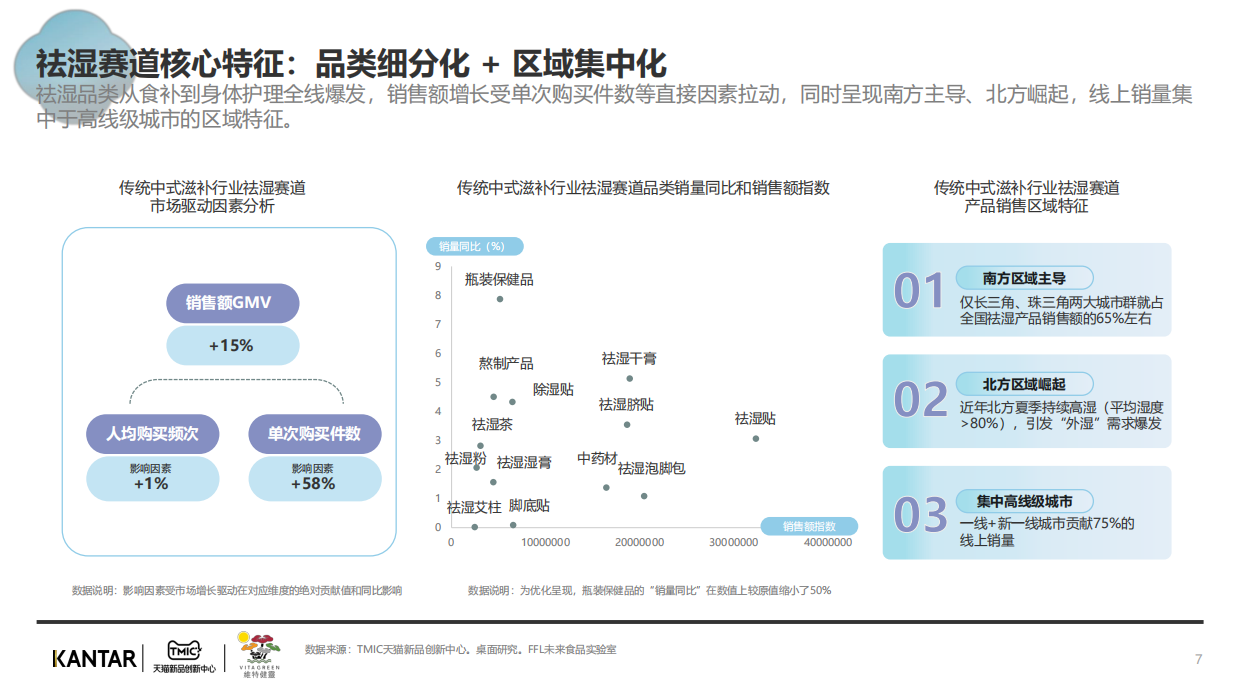Click the 祛湿贴 label on the far right of the chart

(755, 418)
